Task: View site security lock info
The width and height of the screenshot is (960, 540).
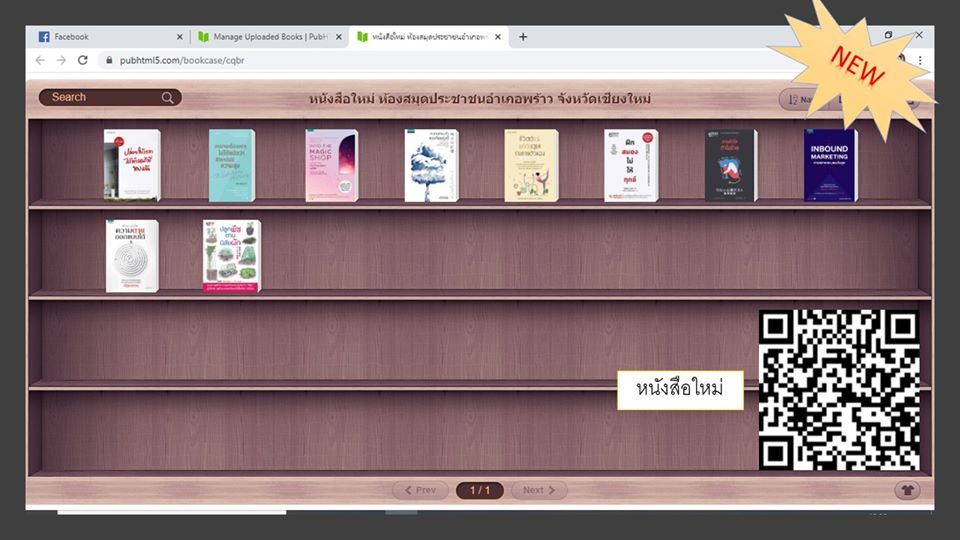Action: pyautogui.click(x=109, y=60)
